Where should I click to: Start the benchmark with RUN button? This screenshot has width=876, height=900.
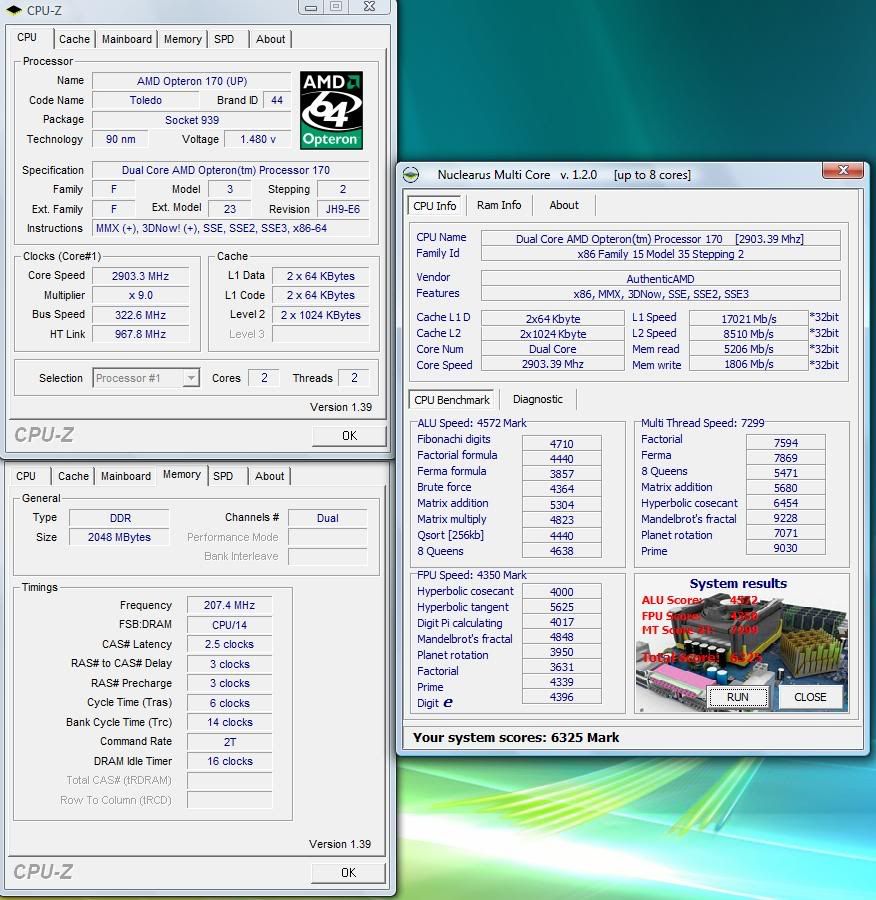click(738, 697)
